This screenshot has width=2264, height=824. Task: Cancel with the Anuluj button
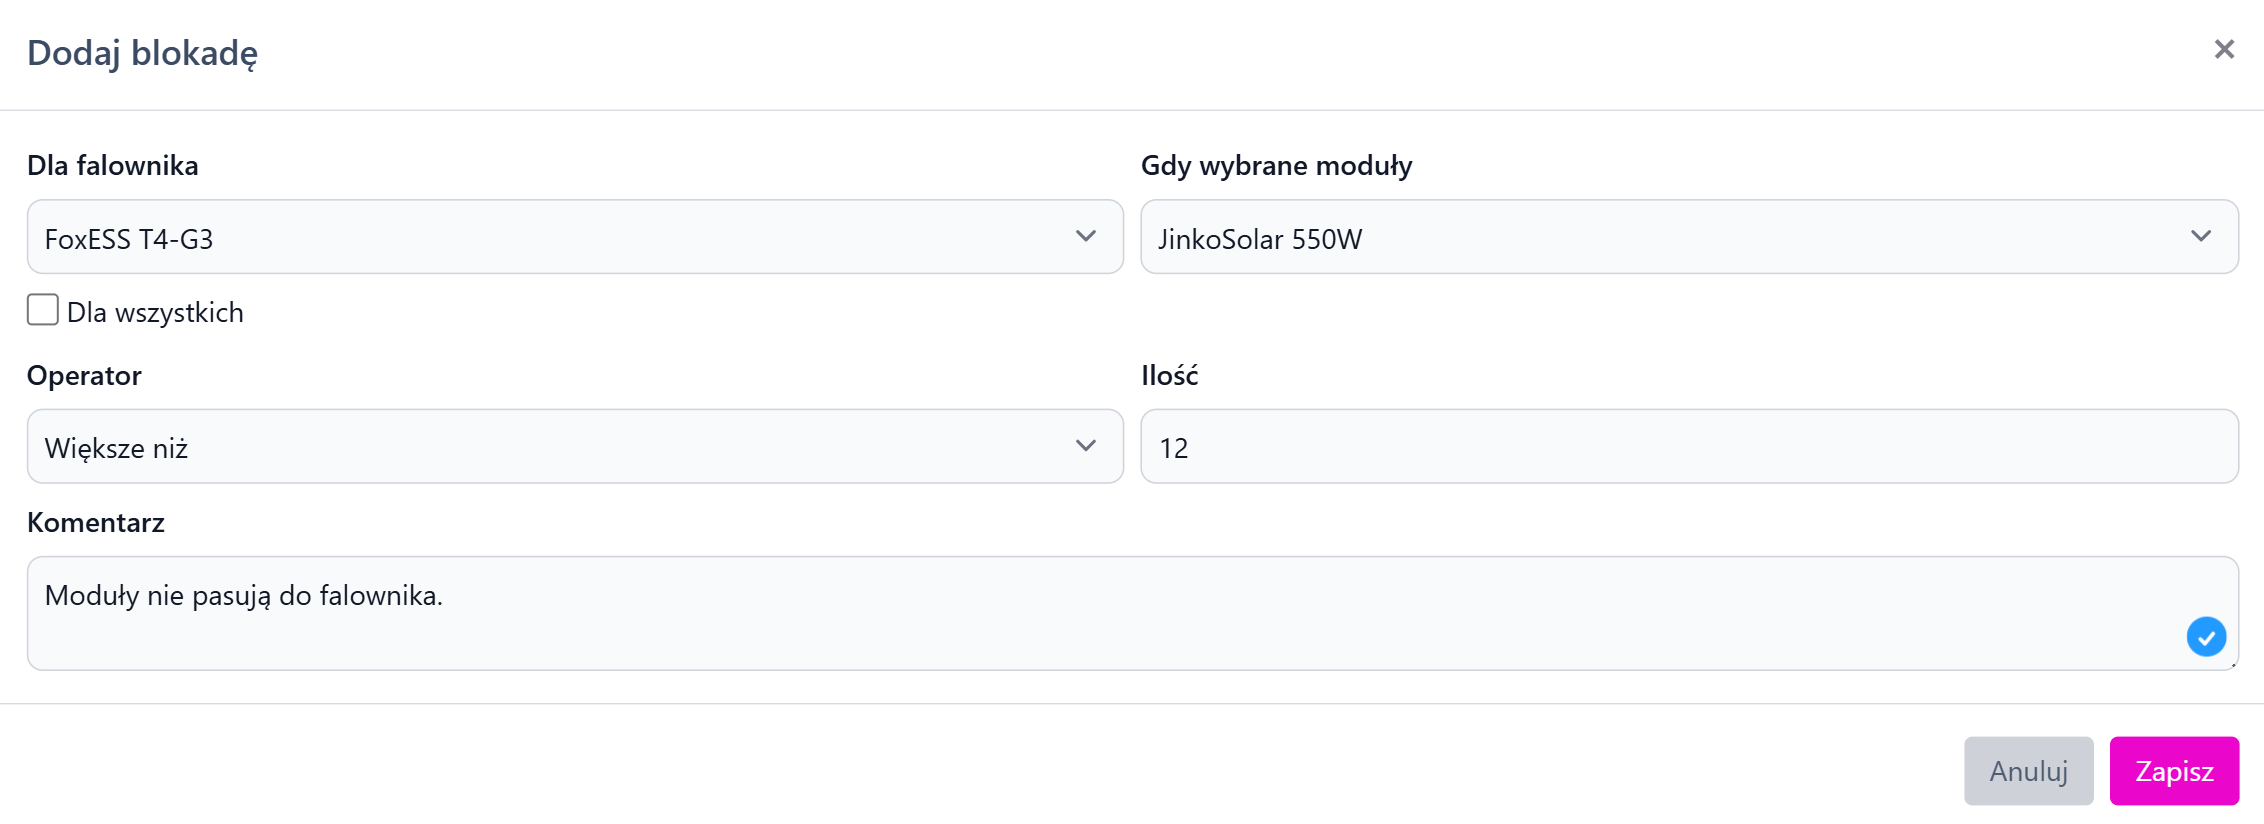2028,771
